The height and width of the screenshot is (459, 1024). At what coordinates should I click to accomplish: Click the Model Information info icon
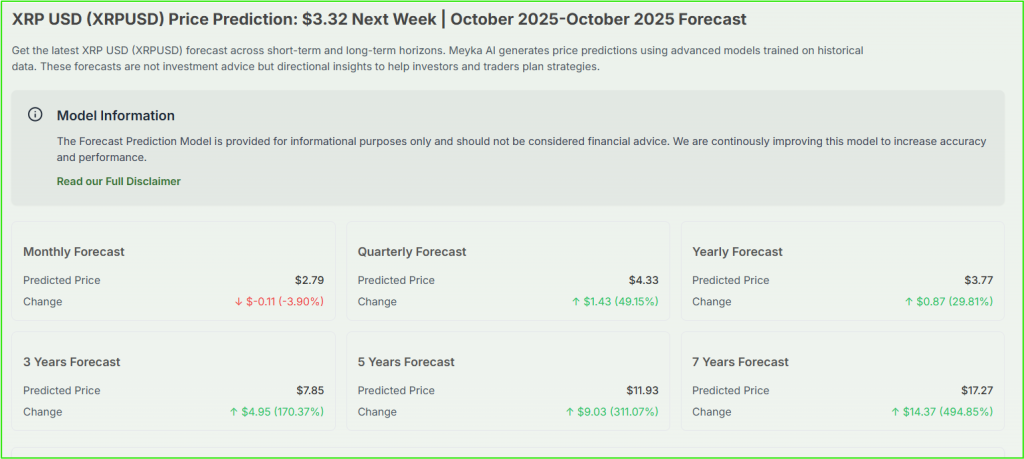tap(35, 115)
